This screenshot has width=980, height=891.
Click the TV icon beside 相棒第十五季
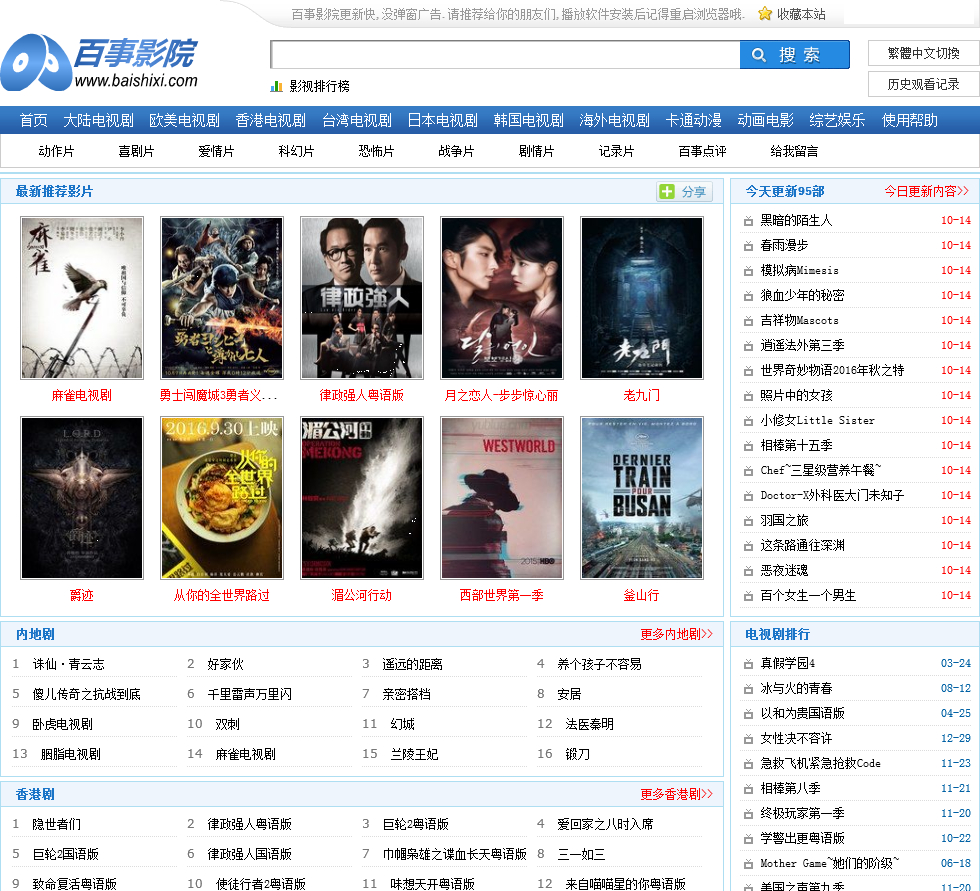(748, 446)
